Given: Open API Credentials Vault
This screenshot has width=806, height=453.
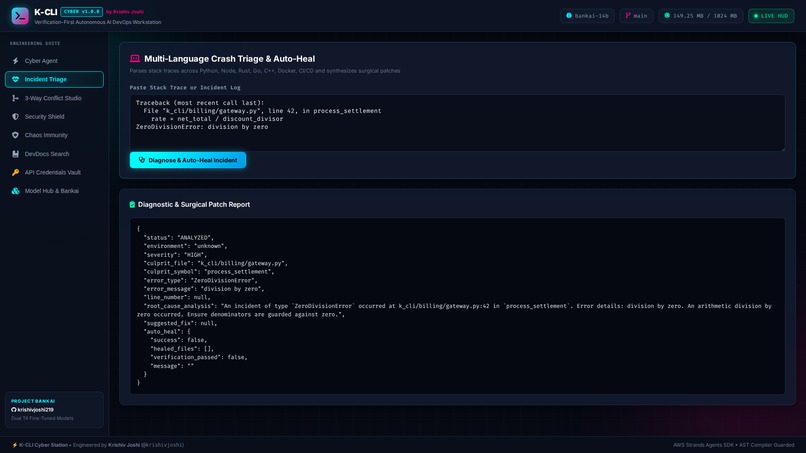Looking at the screenshot, I should click(x=54, y=172).
